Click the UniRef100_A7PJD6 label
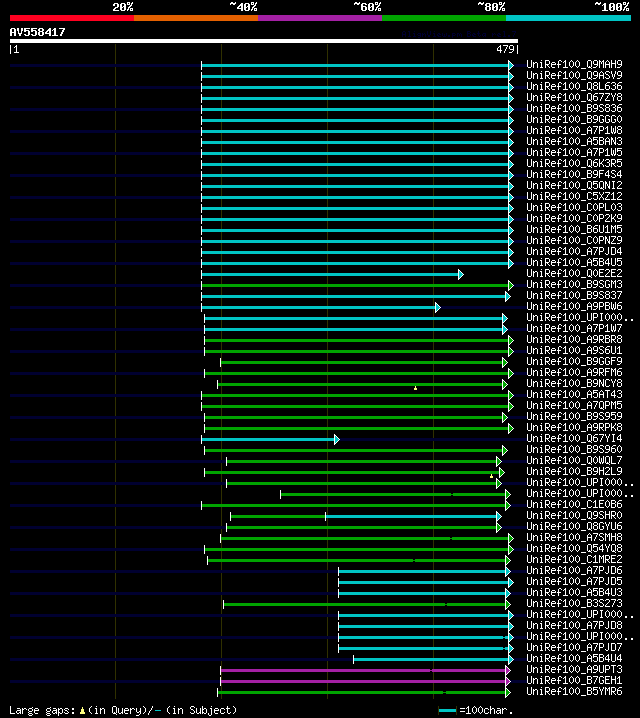Screen dimensions: 640x718 click(574, 570)
